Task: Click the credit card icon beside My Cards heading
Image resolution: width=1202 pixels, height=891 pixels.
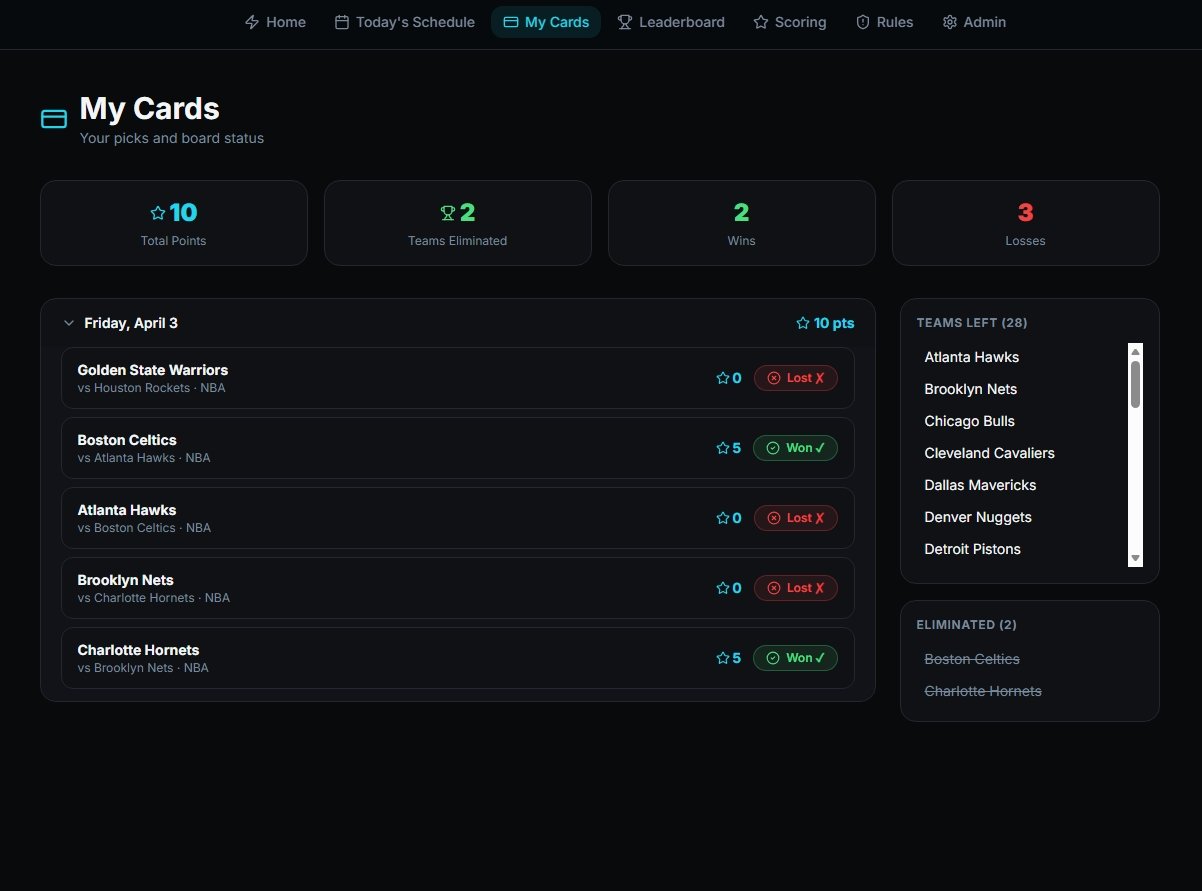Action: pos(53,119)
